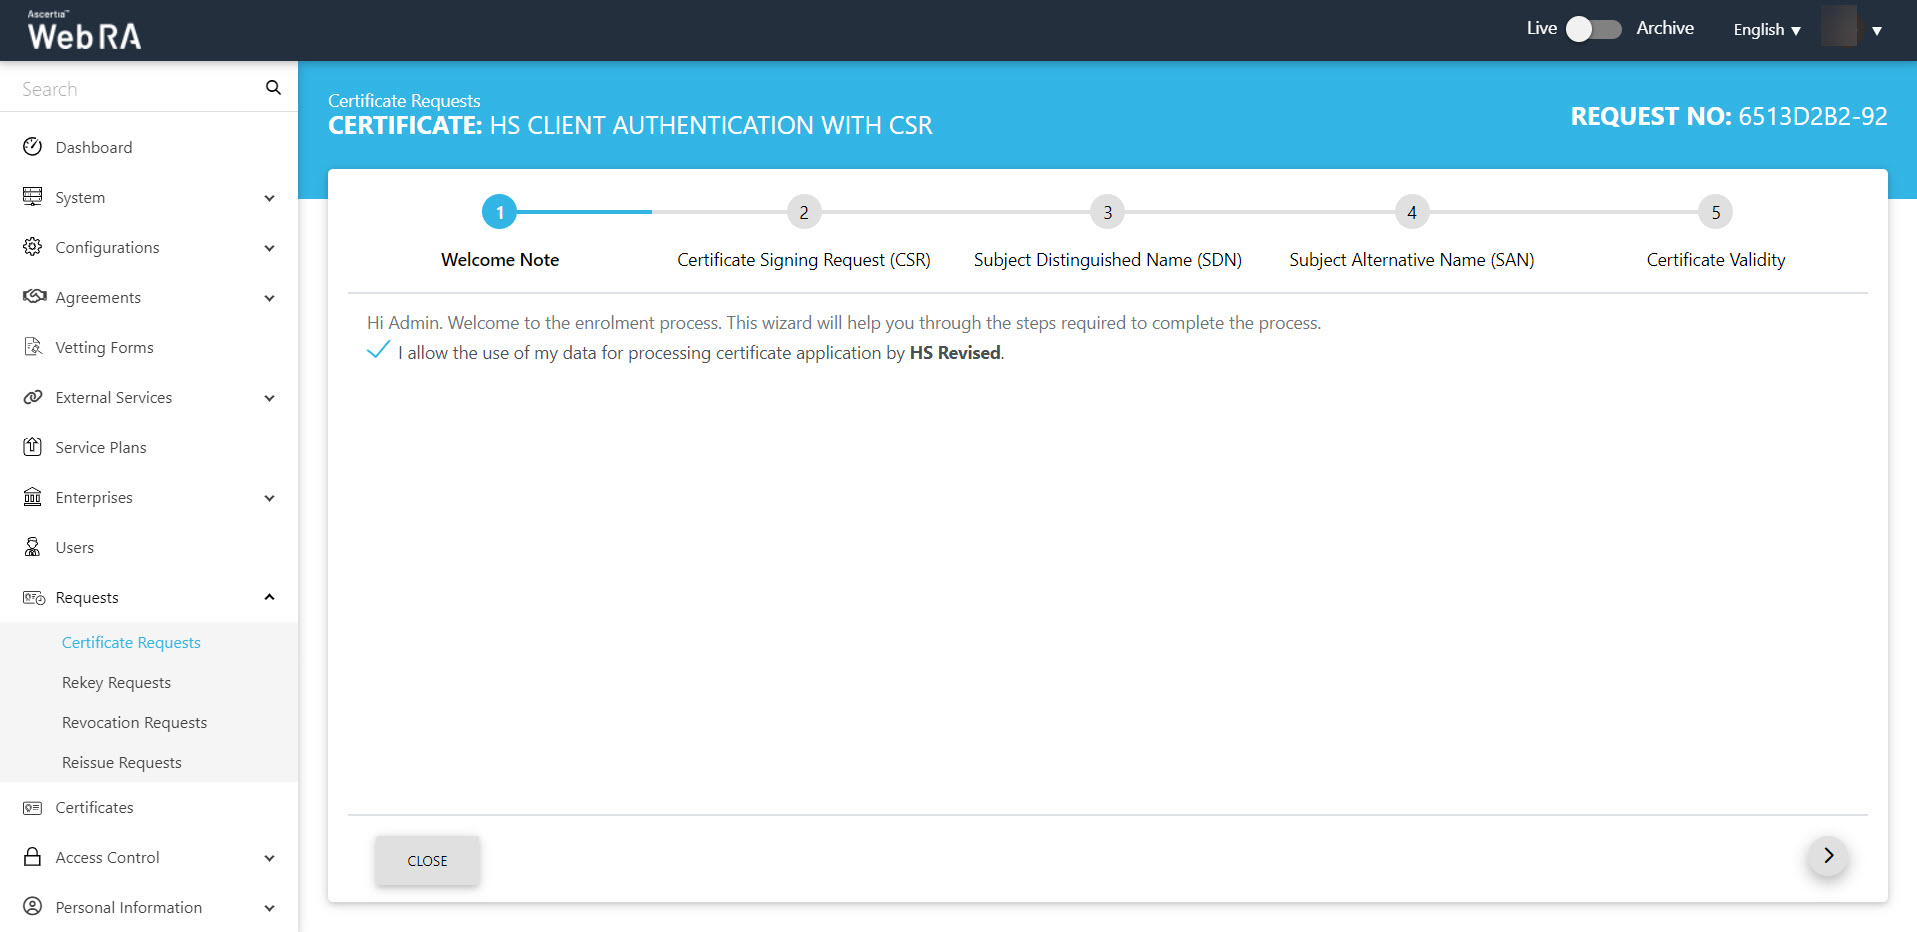1917x932 pixels.
Task: Toggle the Live/Archive switch
Action: [x=1594, y=29]
